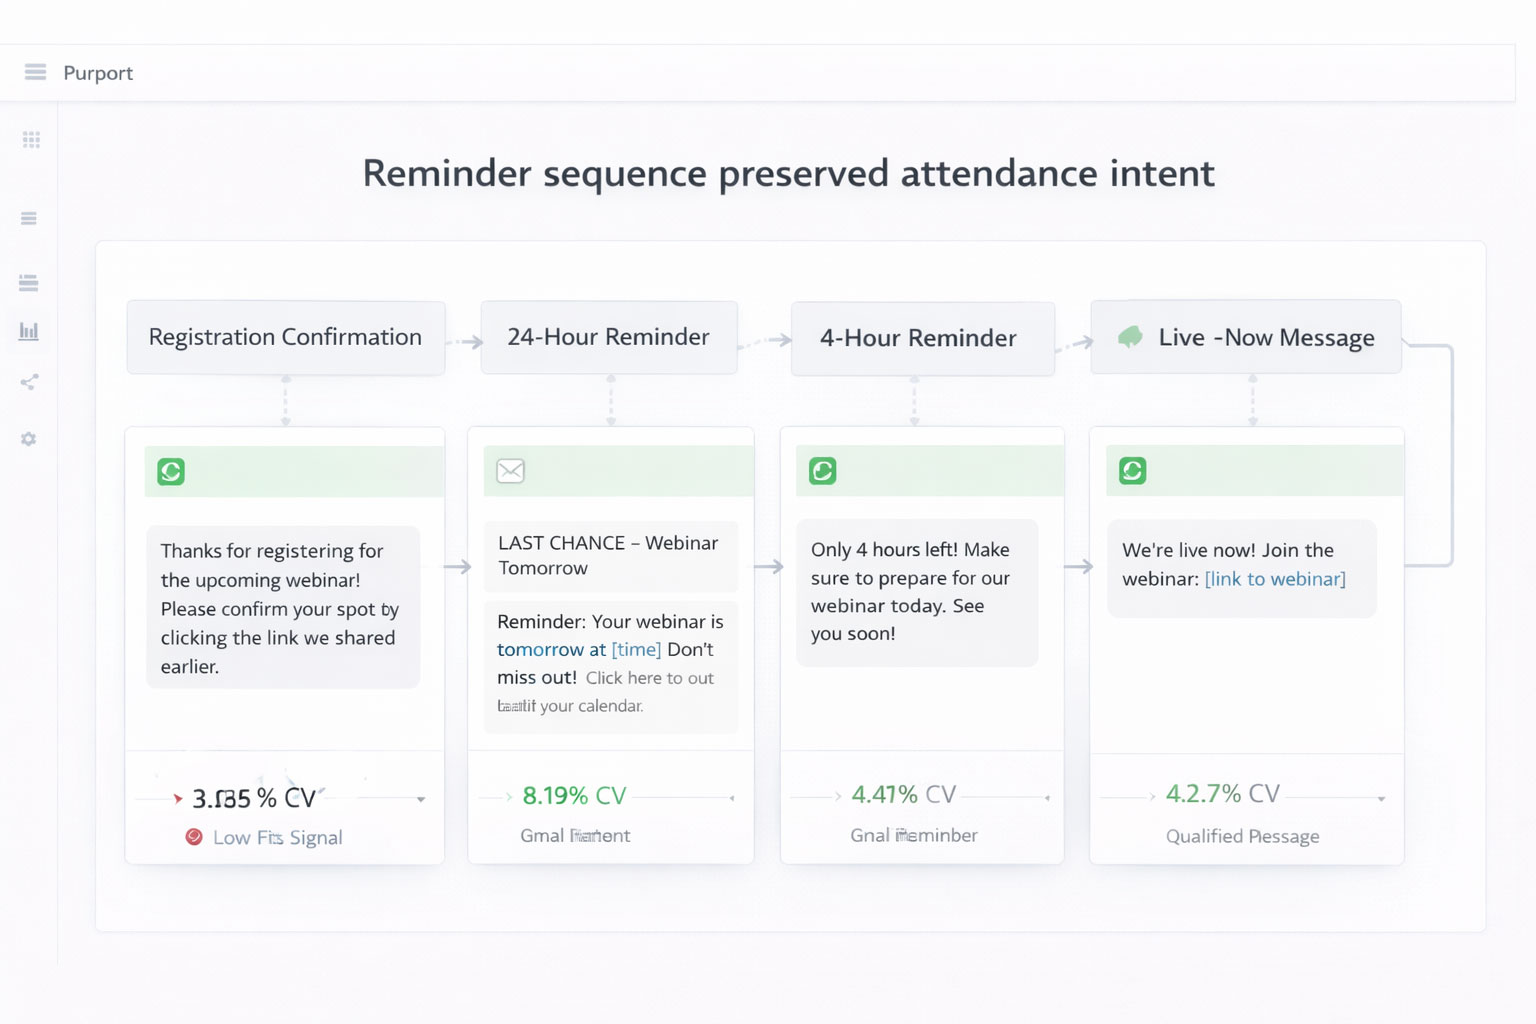Image resolution: width=1536 pixels, height=1024 pixels.
Task: Click the LAST CHANCE subject line field
Action: point(610,555)
